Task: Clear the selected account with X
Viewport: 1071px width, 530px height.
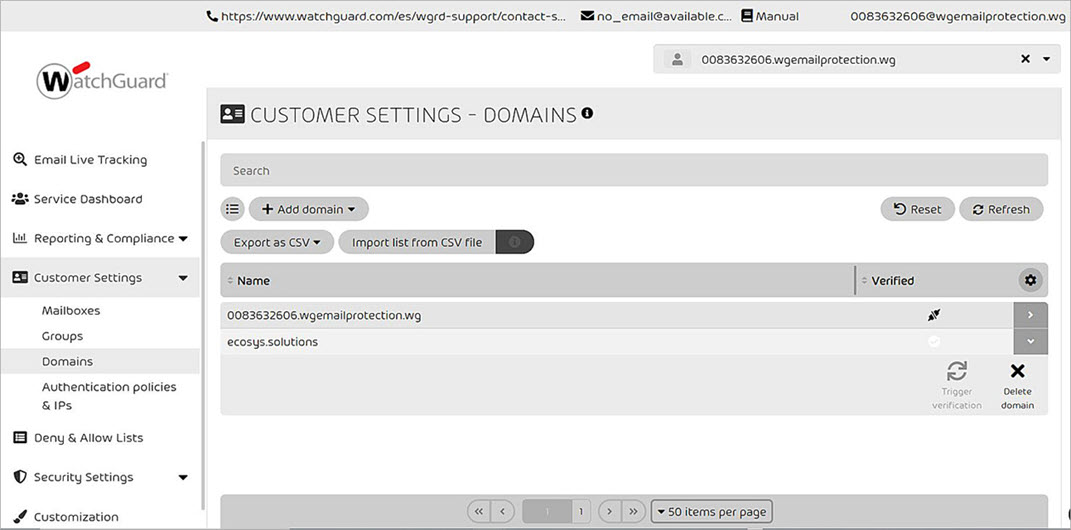Action: [1025, 59]
